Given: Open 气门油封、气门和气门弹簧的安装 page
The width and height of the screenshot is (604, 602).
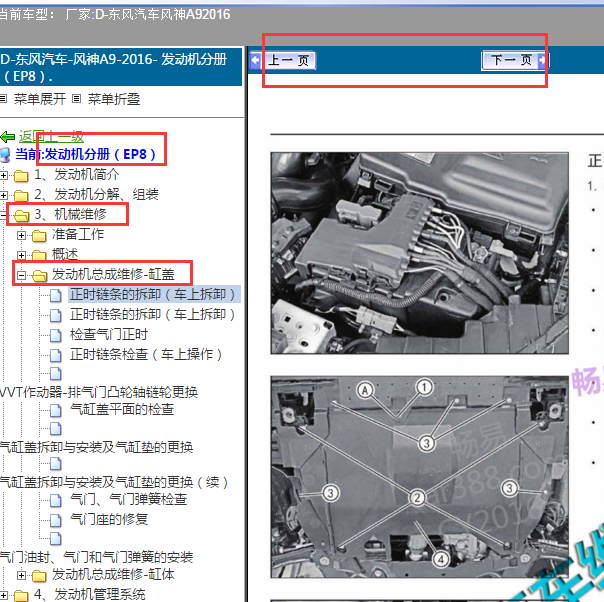Looking at the screenshot, I should [x=96, y=557].
